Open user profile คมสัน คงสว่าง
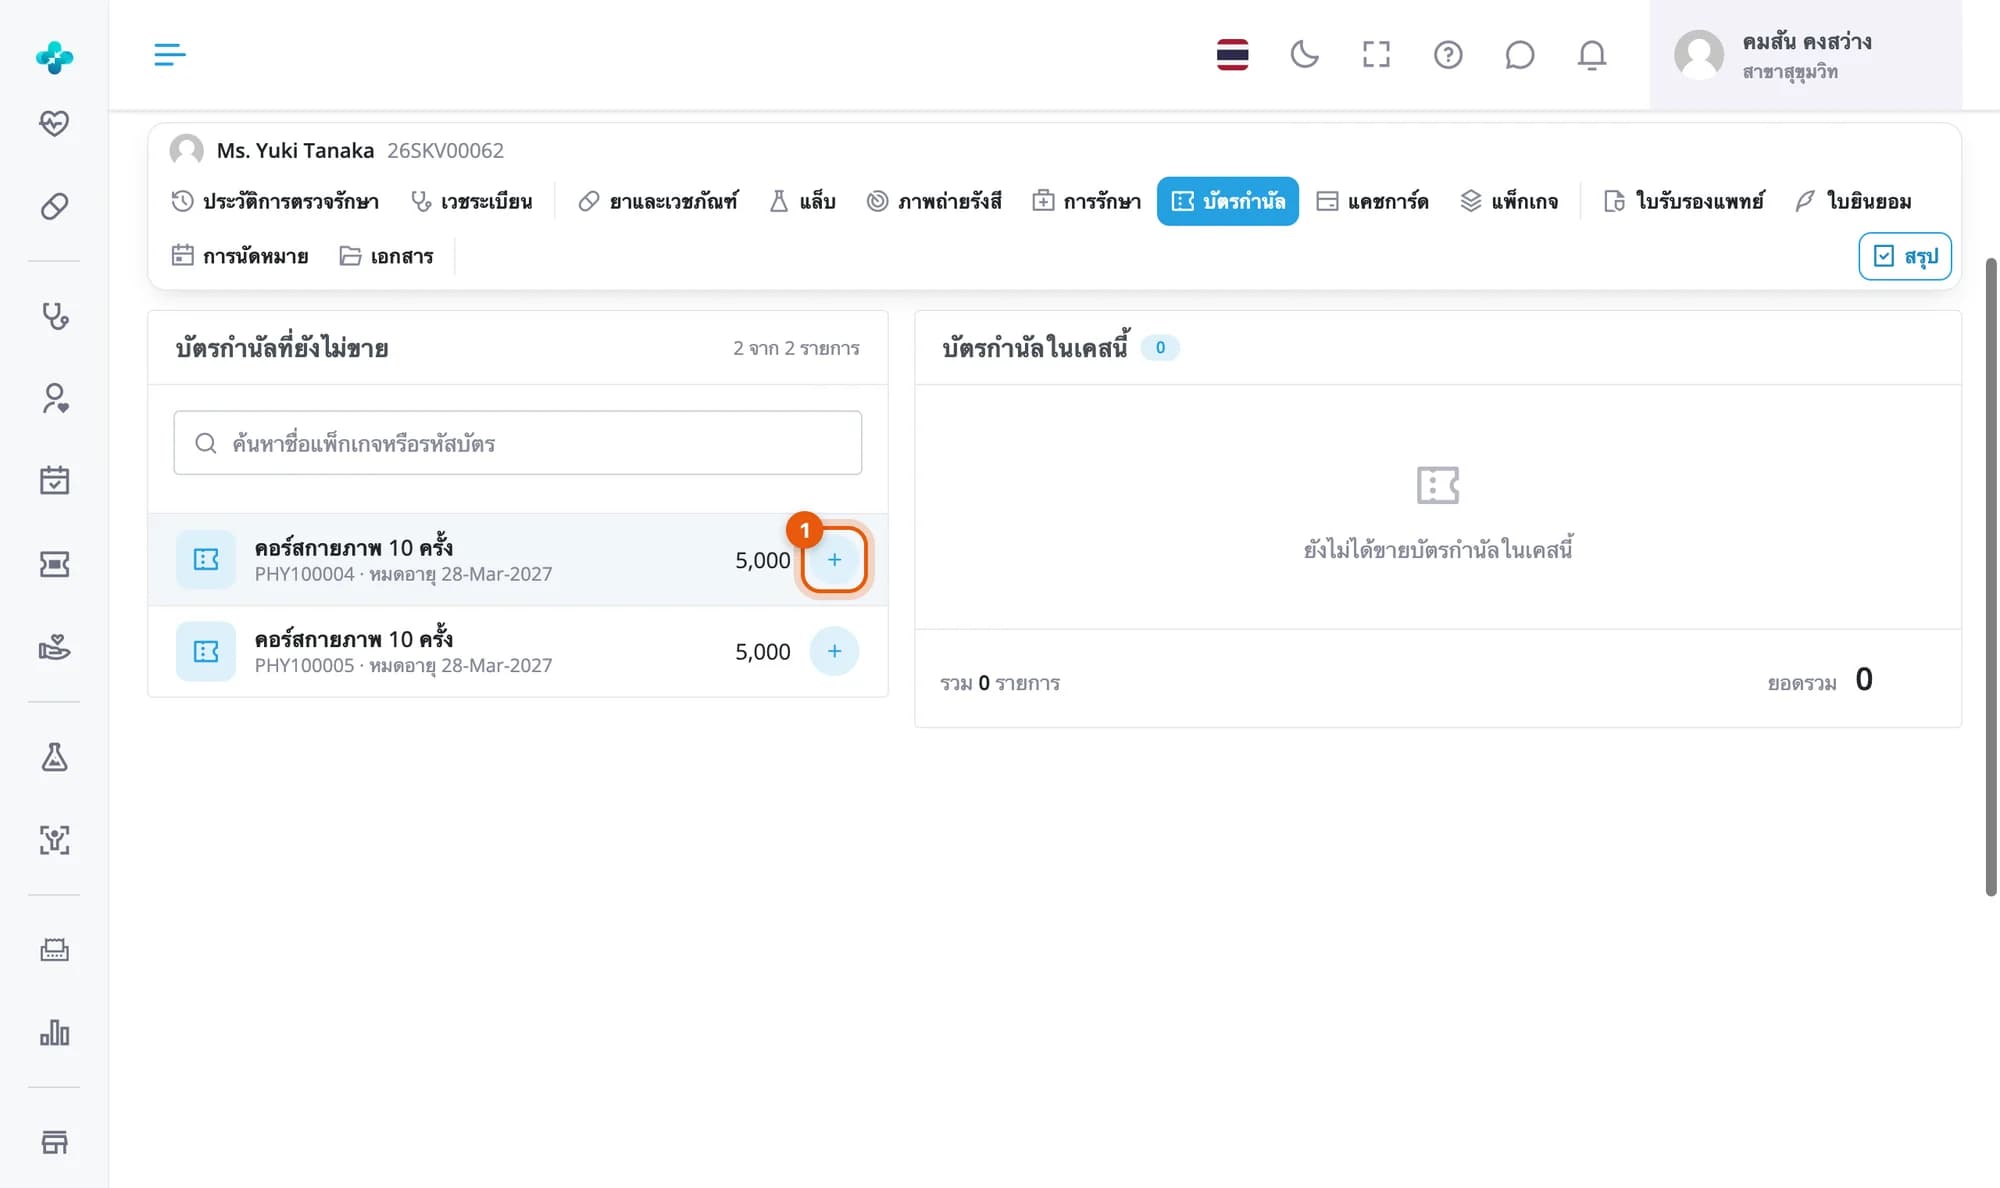Image resolution: width=2000 pixels, height=1188 pixels. coord(1805,54)
